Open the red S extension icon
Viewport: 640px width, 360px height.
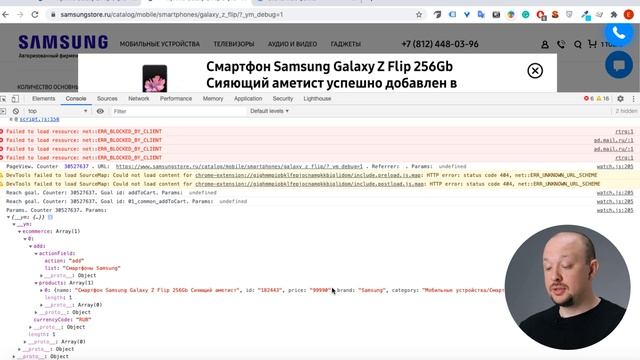pos(555,15)
